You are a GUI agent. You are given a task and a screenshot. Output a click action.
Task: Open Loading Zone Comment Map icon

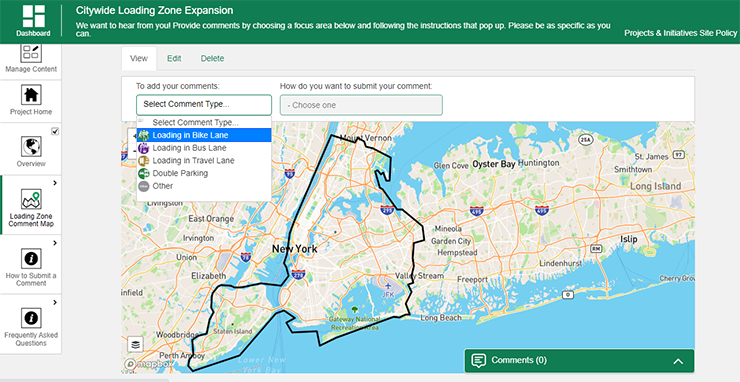31,199
